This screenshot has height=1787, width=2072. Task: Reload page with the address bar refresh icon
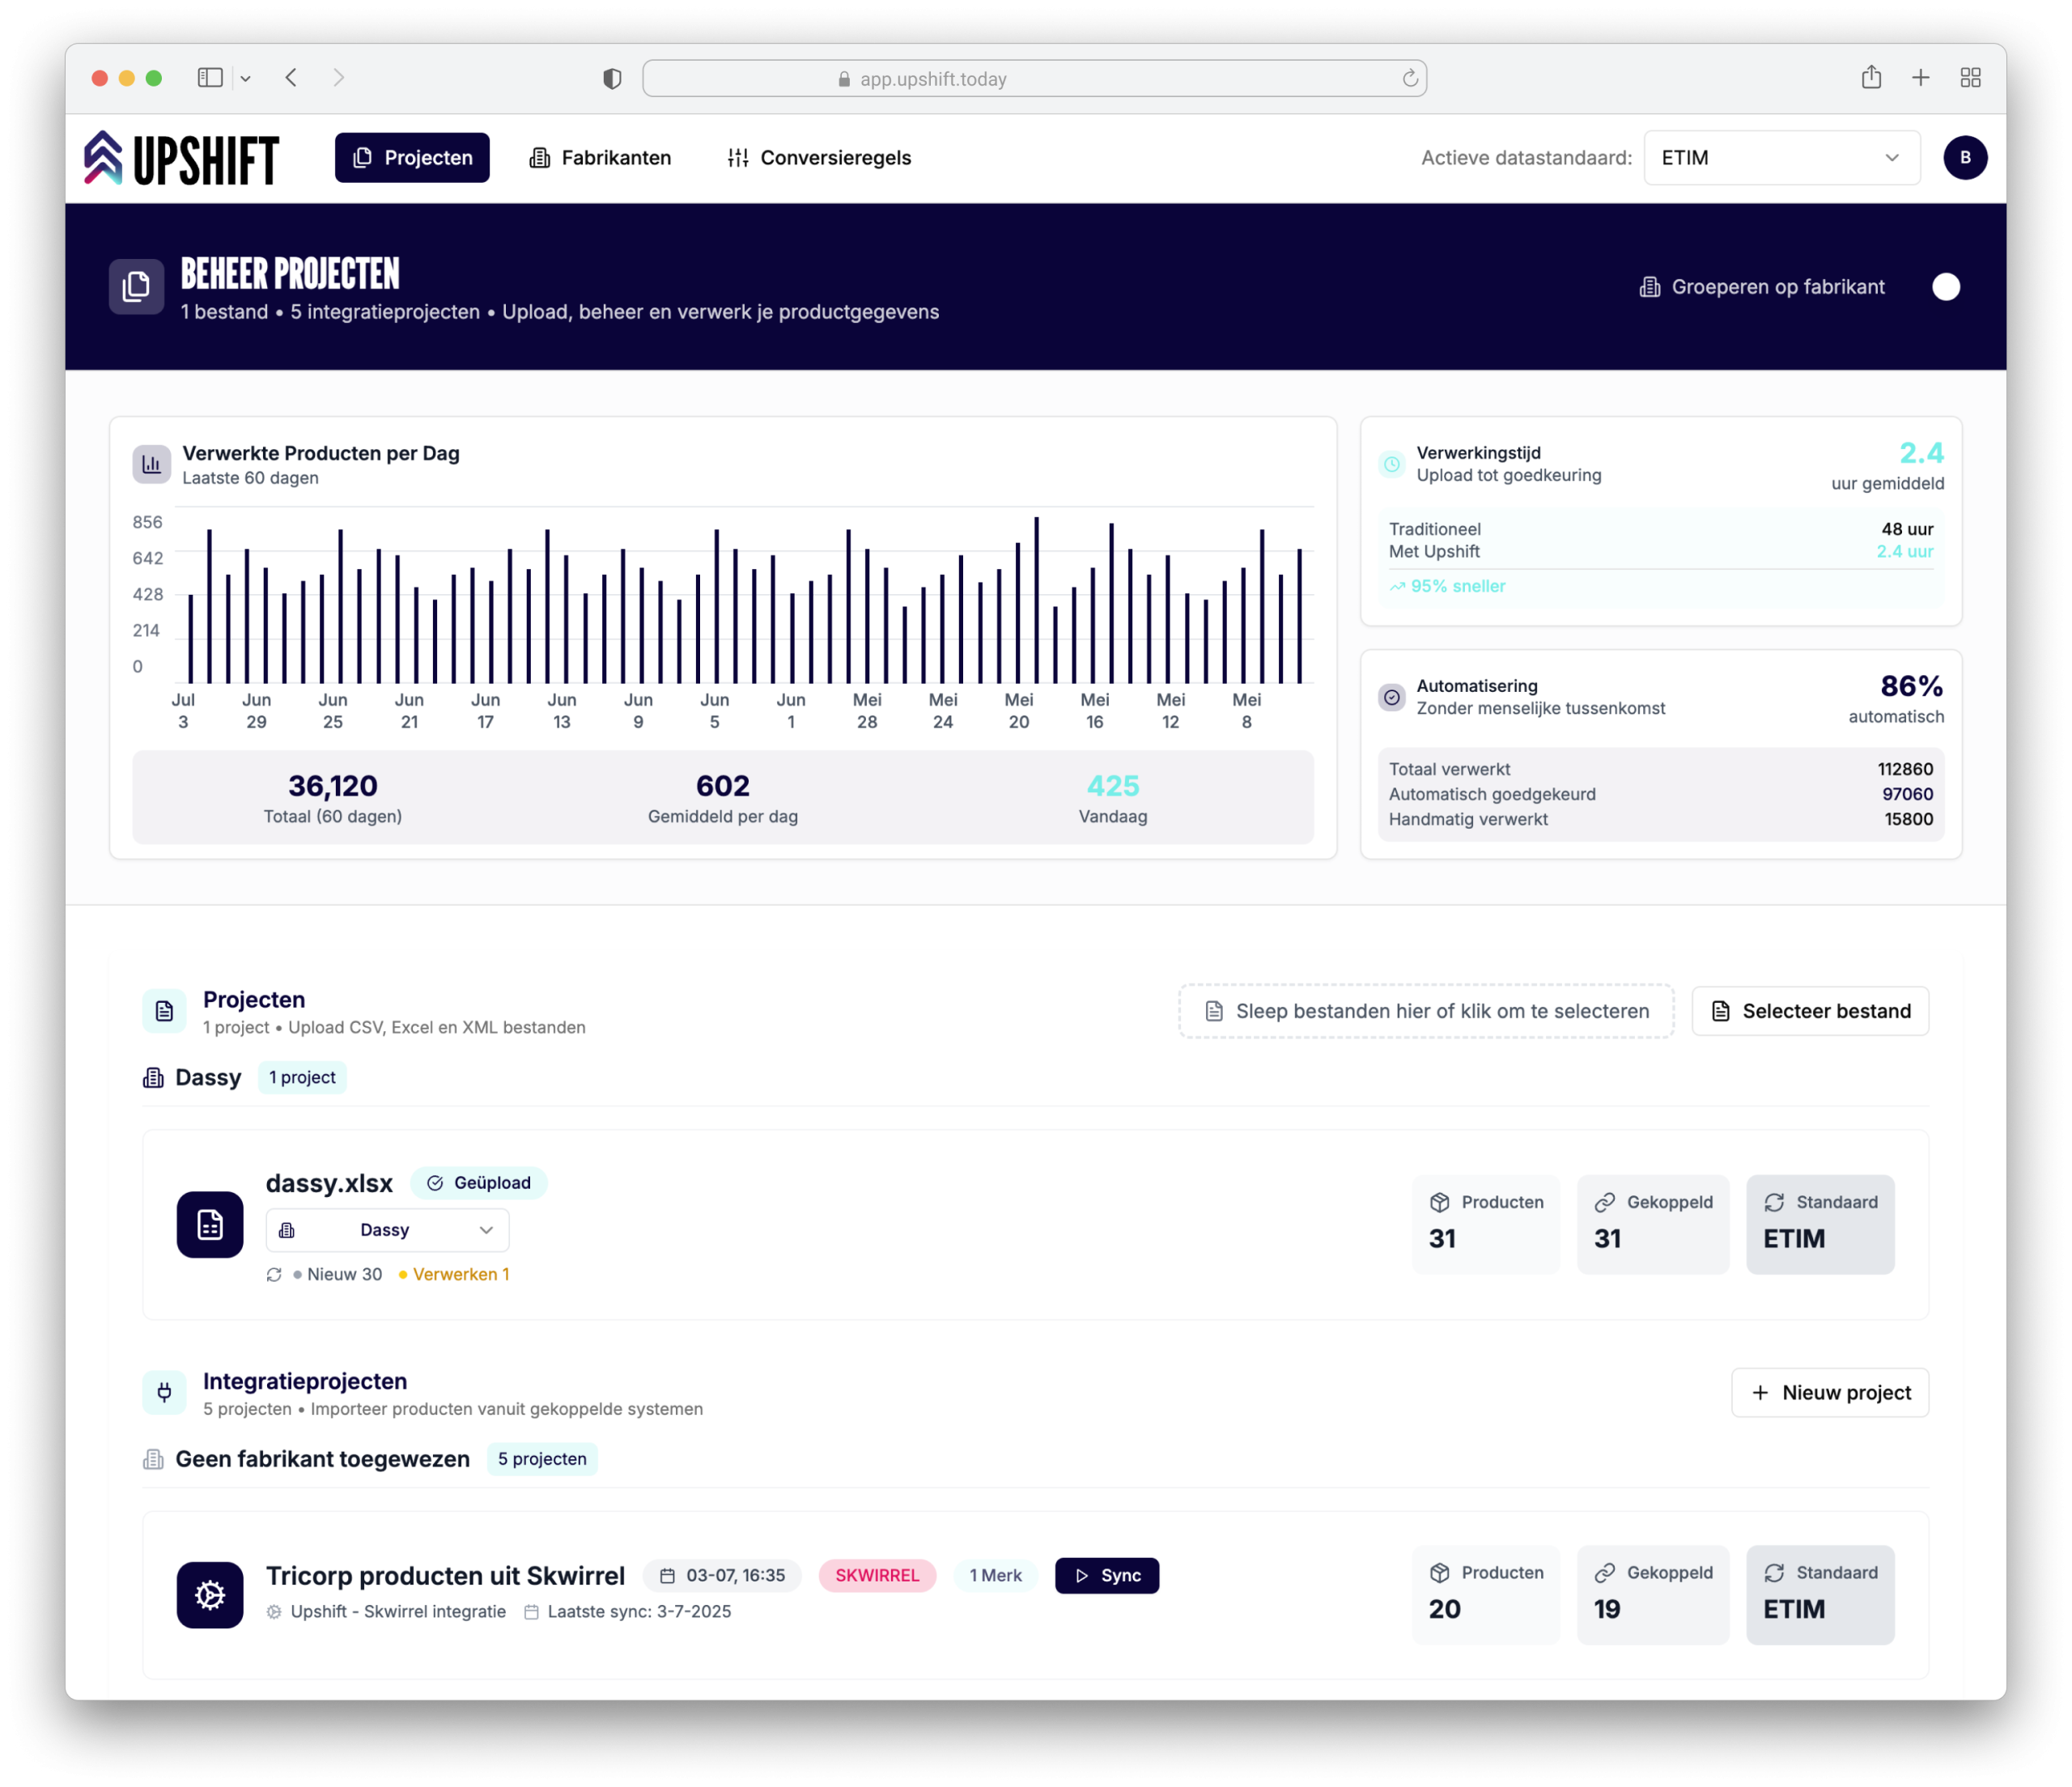click(x=1410, y=79)
